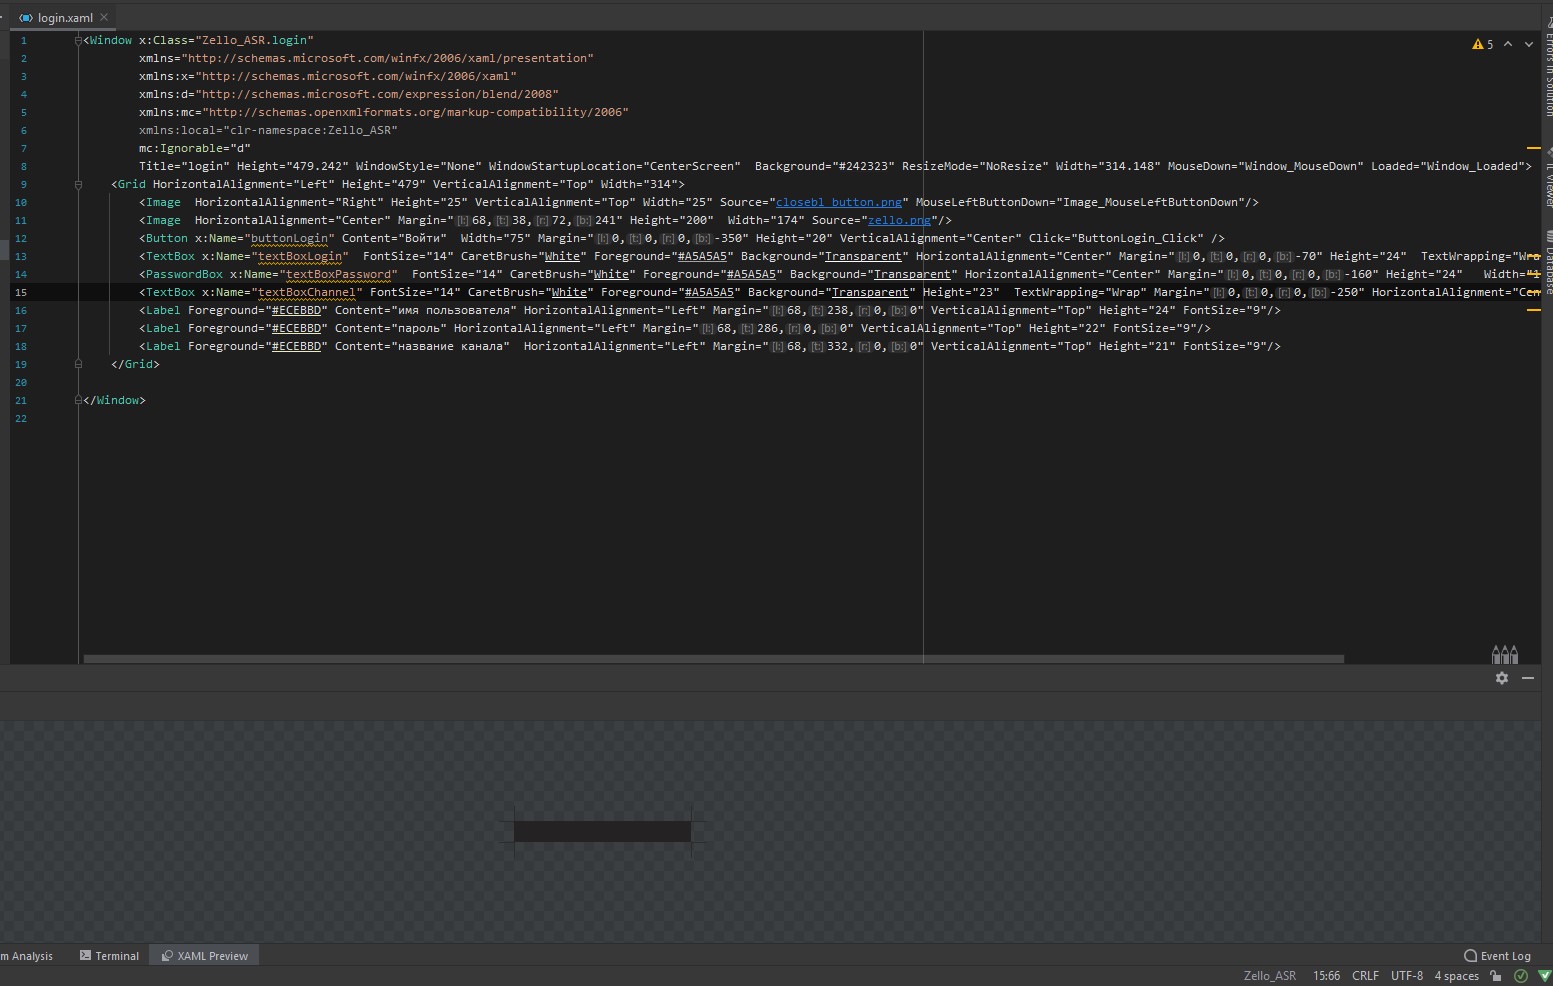
Task: Close the login.xaml editor tab
Action: coord(104,17)
